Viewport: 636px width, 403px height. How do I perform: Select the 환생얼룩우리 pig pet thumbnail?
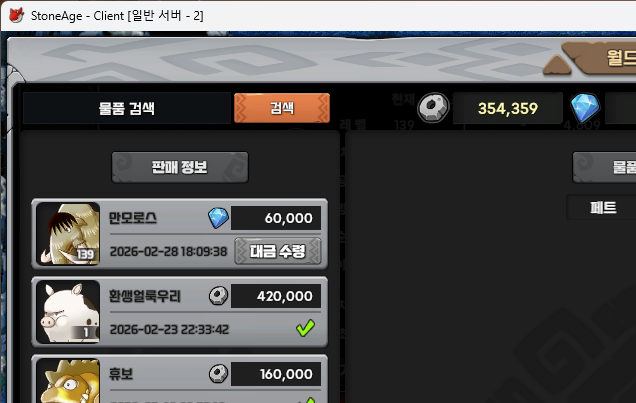pos(68,312)
